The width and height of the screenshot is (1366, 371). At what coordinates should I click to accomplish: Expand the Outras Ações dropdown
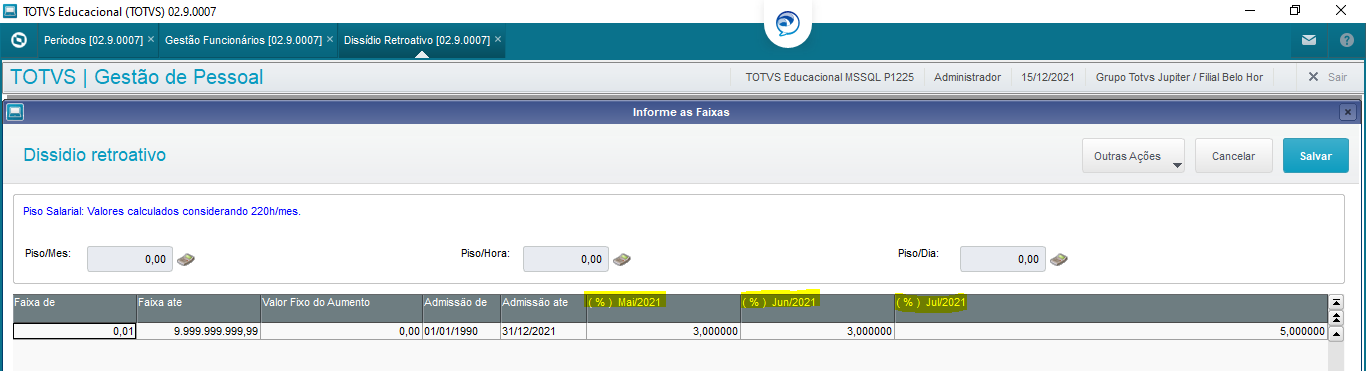click(1133, 156)
